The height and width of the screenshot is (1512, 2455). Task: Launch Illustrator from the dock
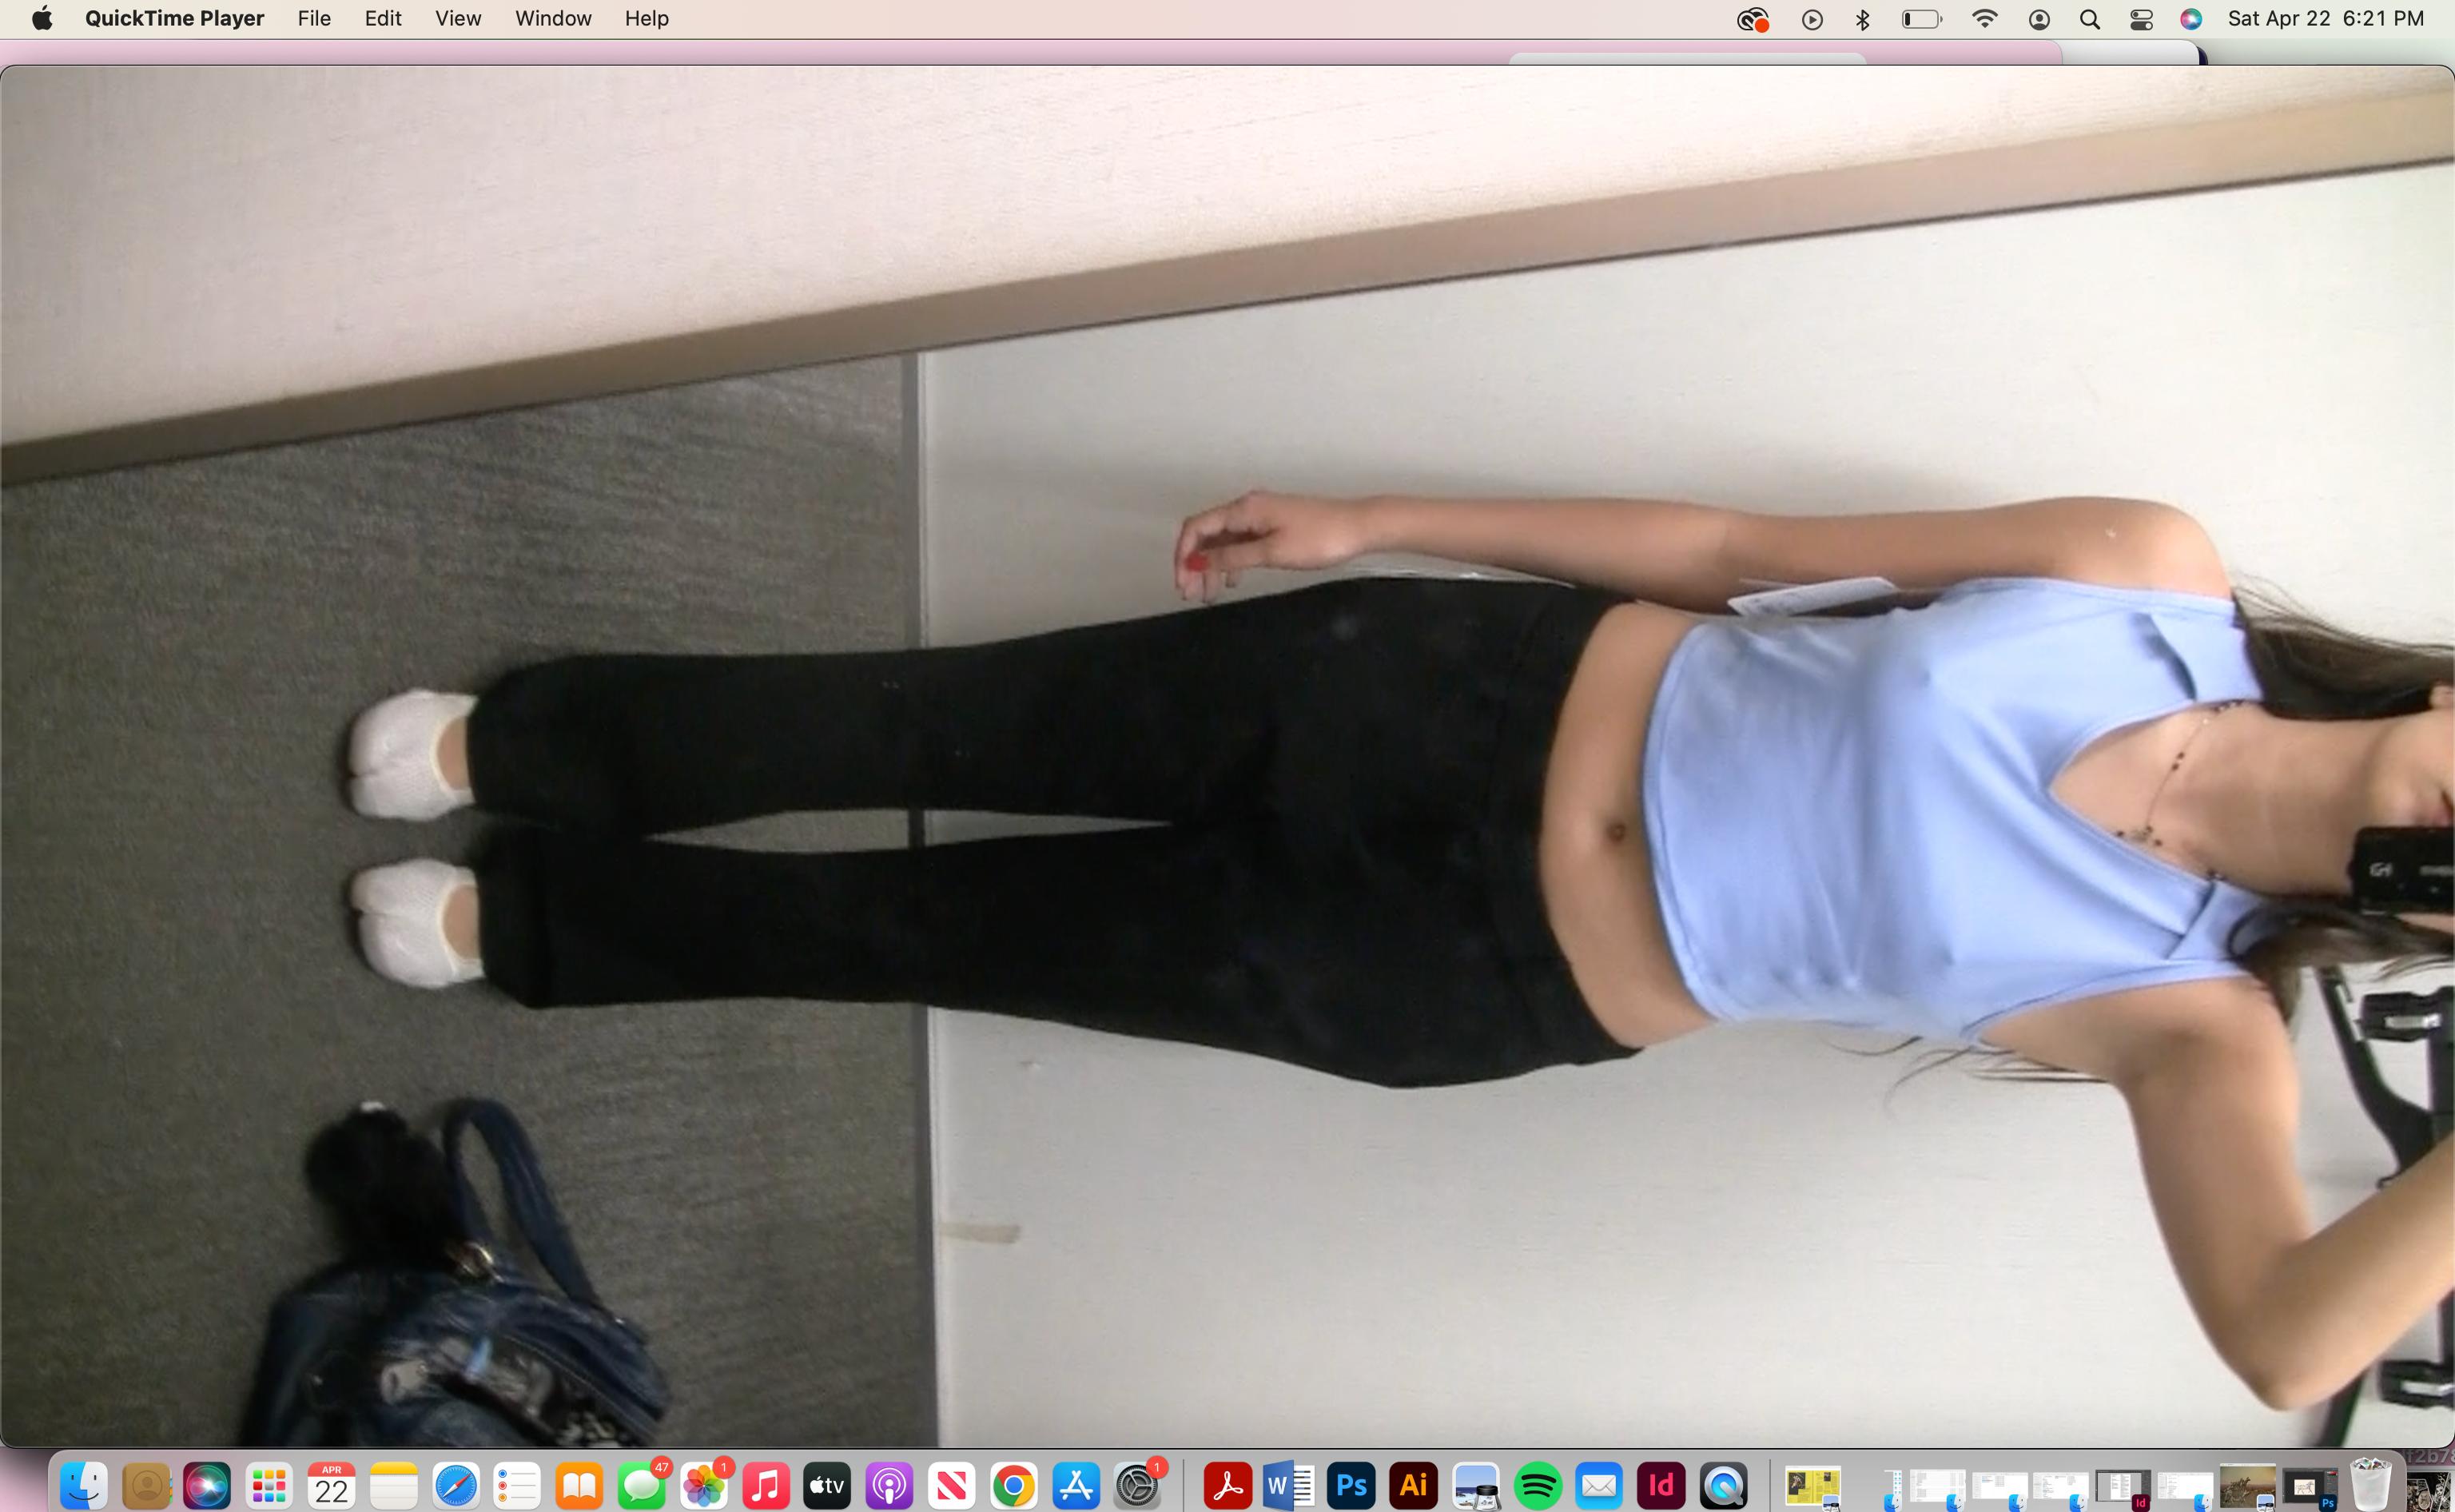coord(1413,1486)
